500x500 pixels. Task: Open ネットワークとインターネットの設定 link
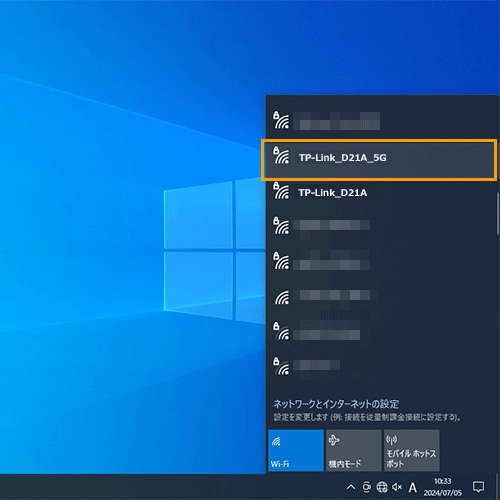tap(336, 404)
